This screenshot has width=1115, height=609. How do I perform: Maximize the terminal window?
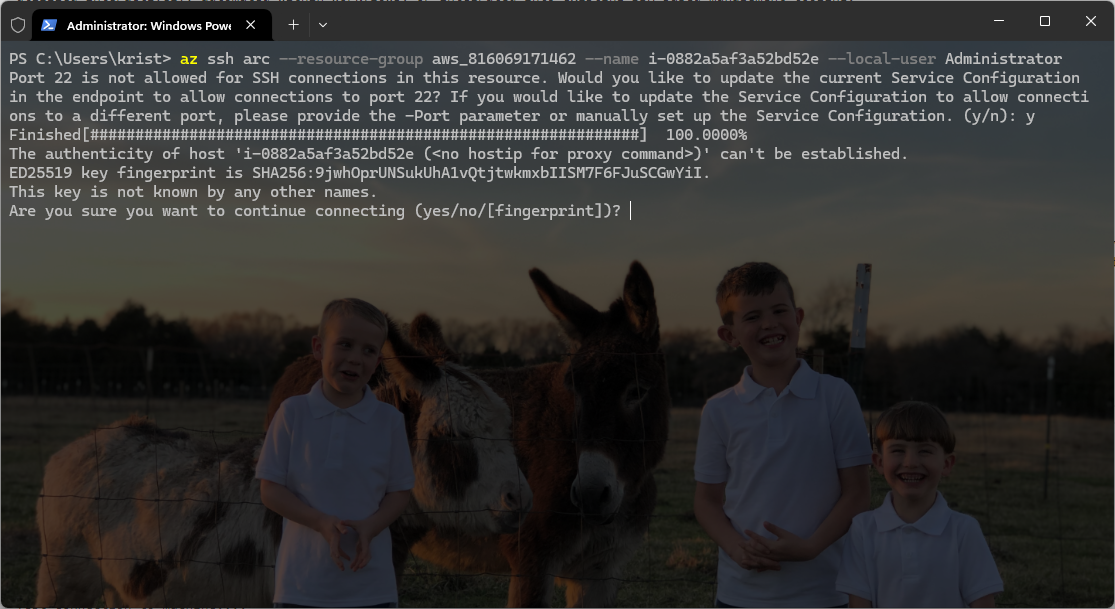pos(1044,21)
